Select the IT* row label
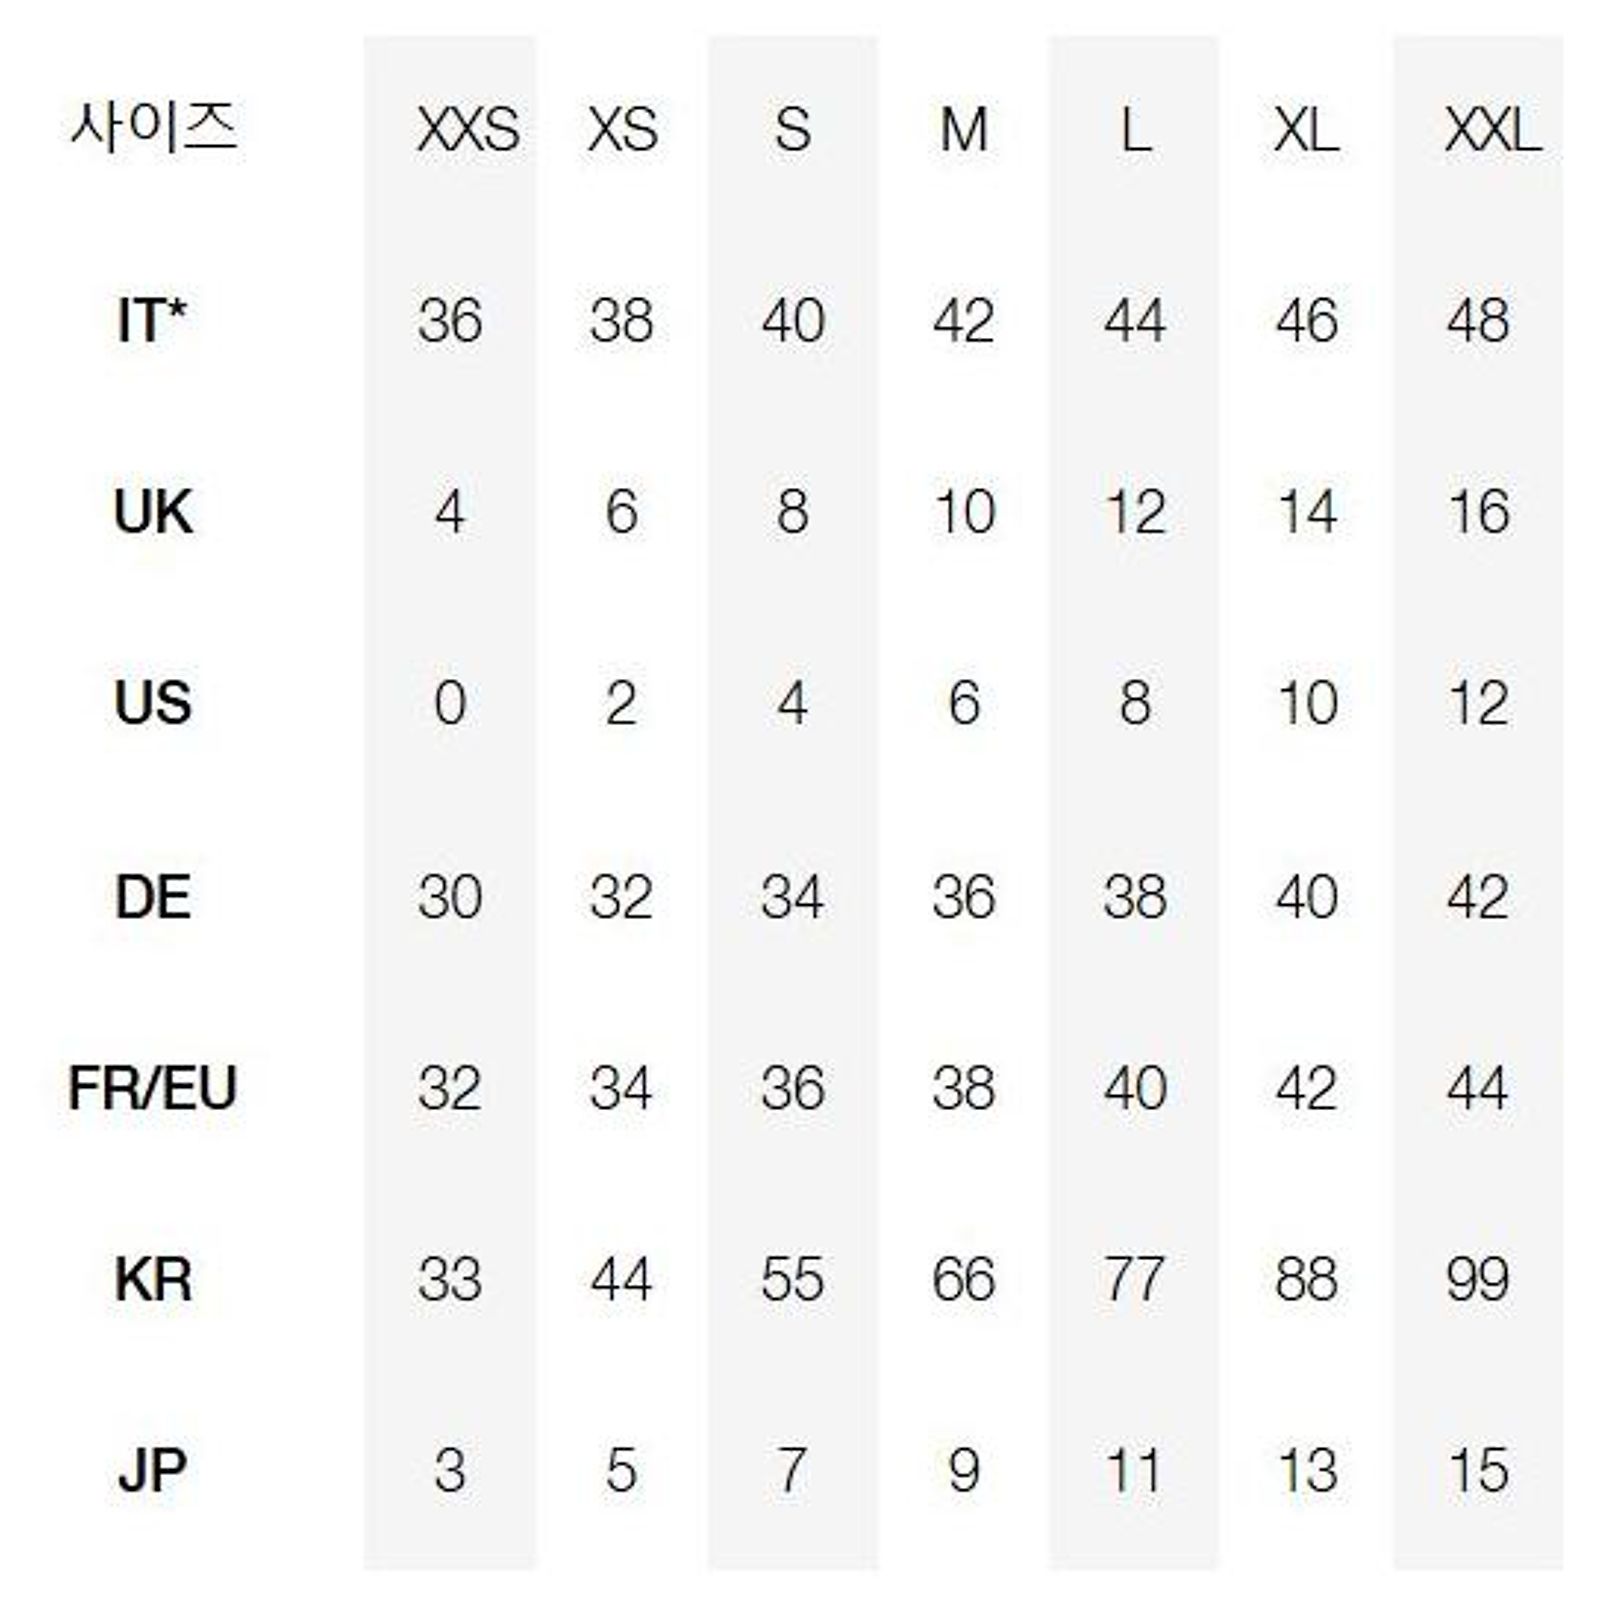Screen dimensions: 1600x1600 [152, 321]
